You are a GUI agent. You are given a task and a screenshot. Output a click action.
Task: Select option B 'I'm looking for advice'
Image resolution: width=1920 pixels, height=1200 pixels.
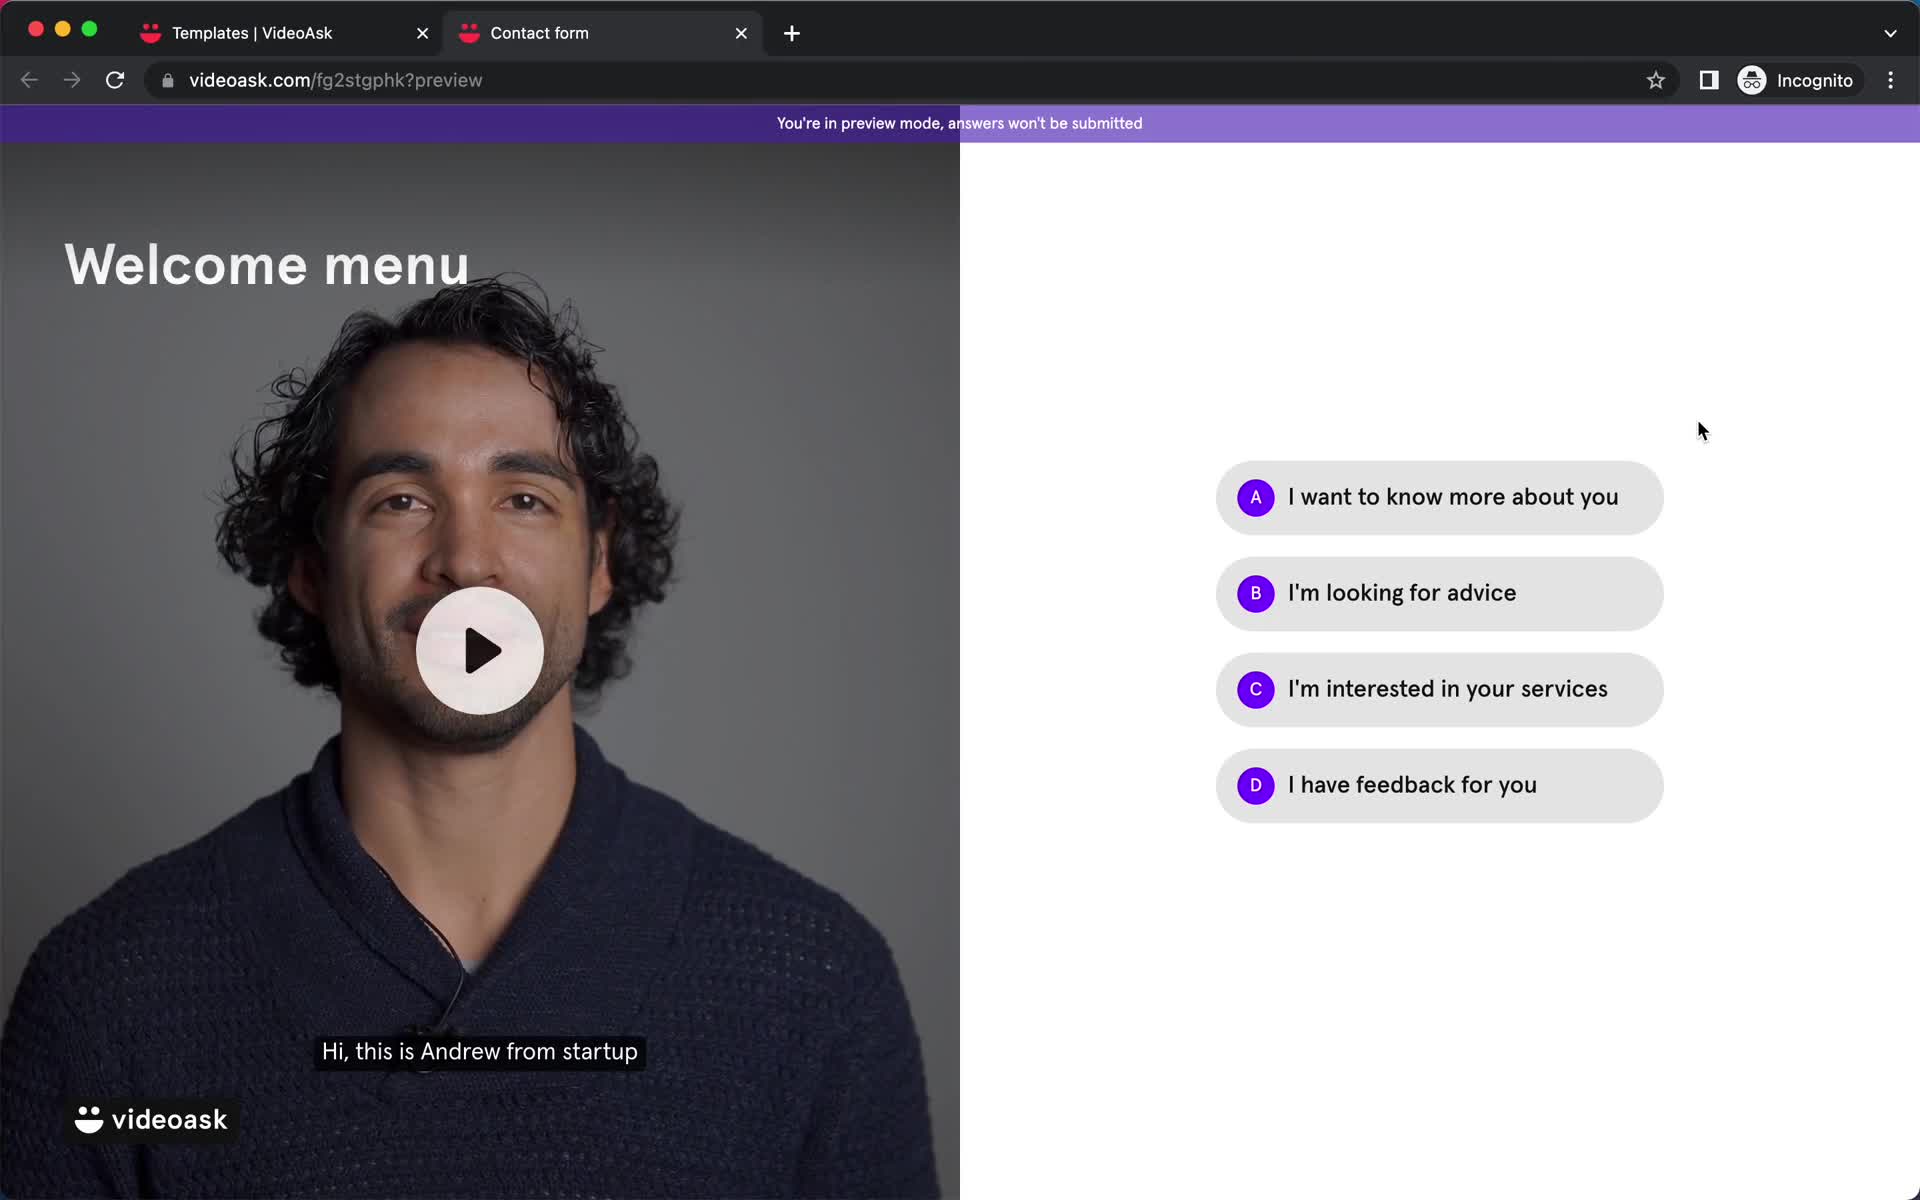[x=1438, y=593]
